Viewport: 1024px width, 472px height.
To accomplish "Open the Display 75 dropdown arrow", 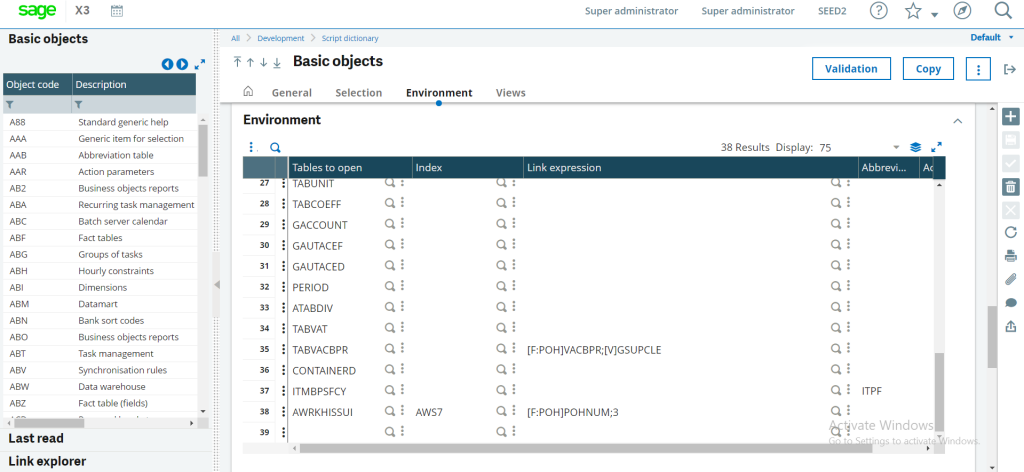I will tap(896, 148).
